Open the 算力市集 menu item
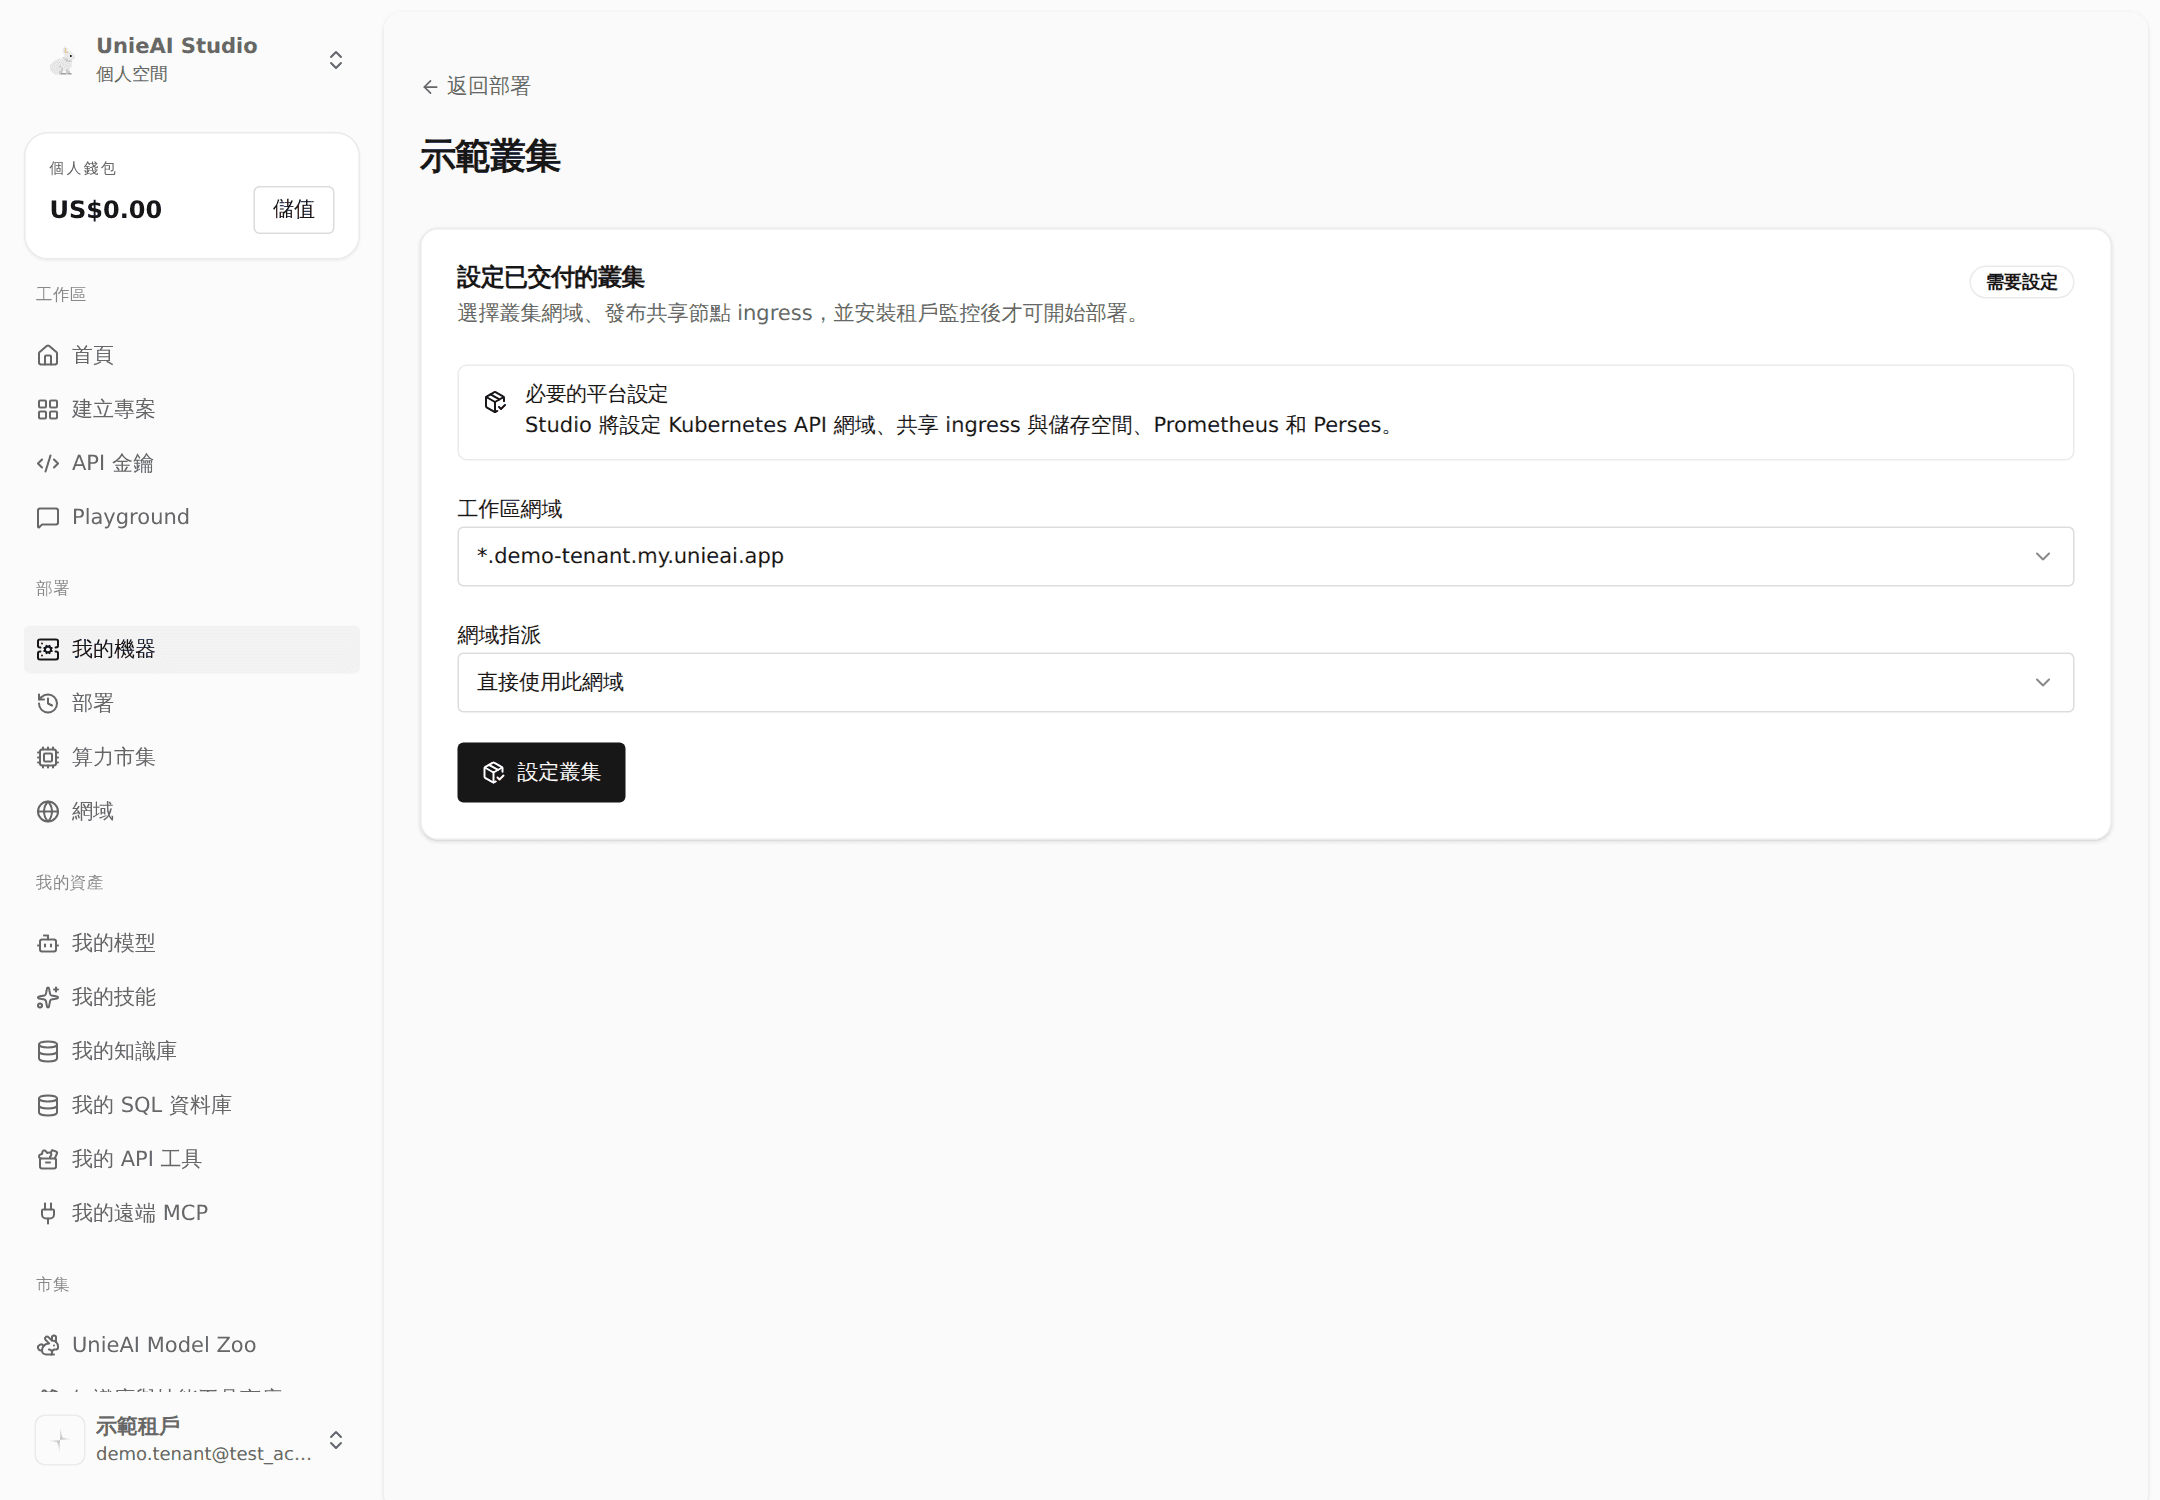The width and height of the screenshot is (2160, 1500). coord(192,757)
